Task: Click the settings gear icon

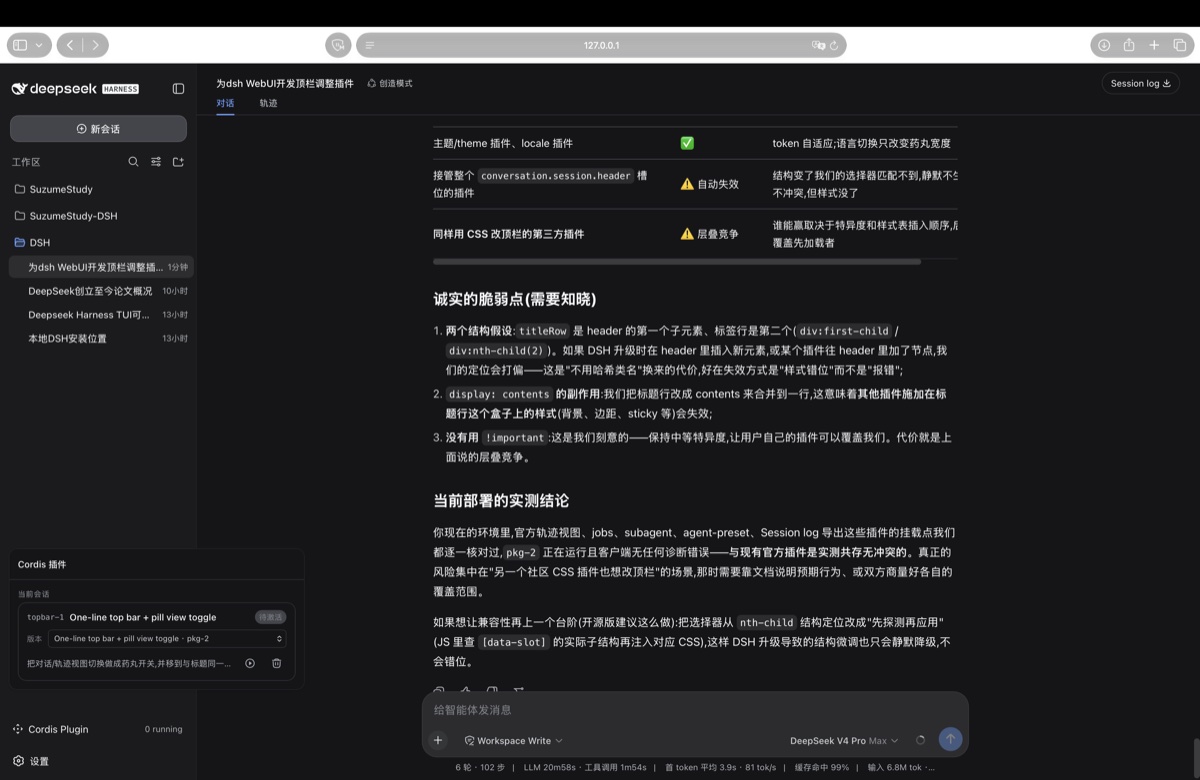Action: click(x=18, y=761)
